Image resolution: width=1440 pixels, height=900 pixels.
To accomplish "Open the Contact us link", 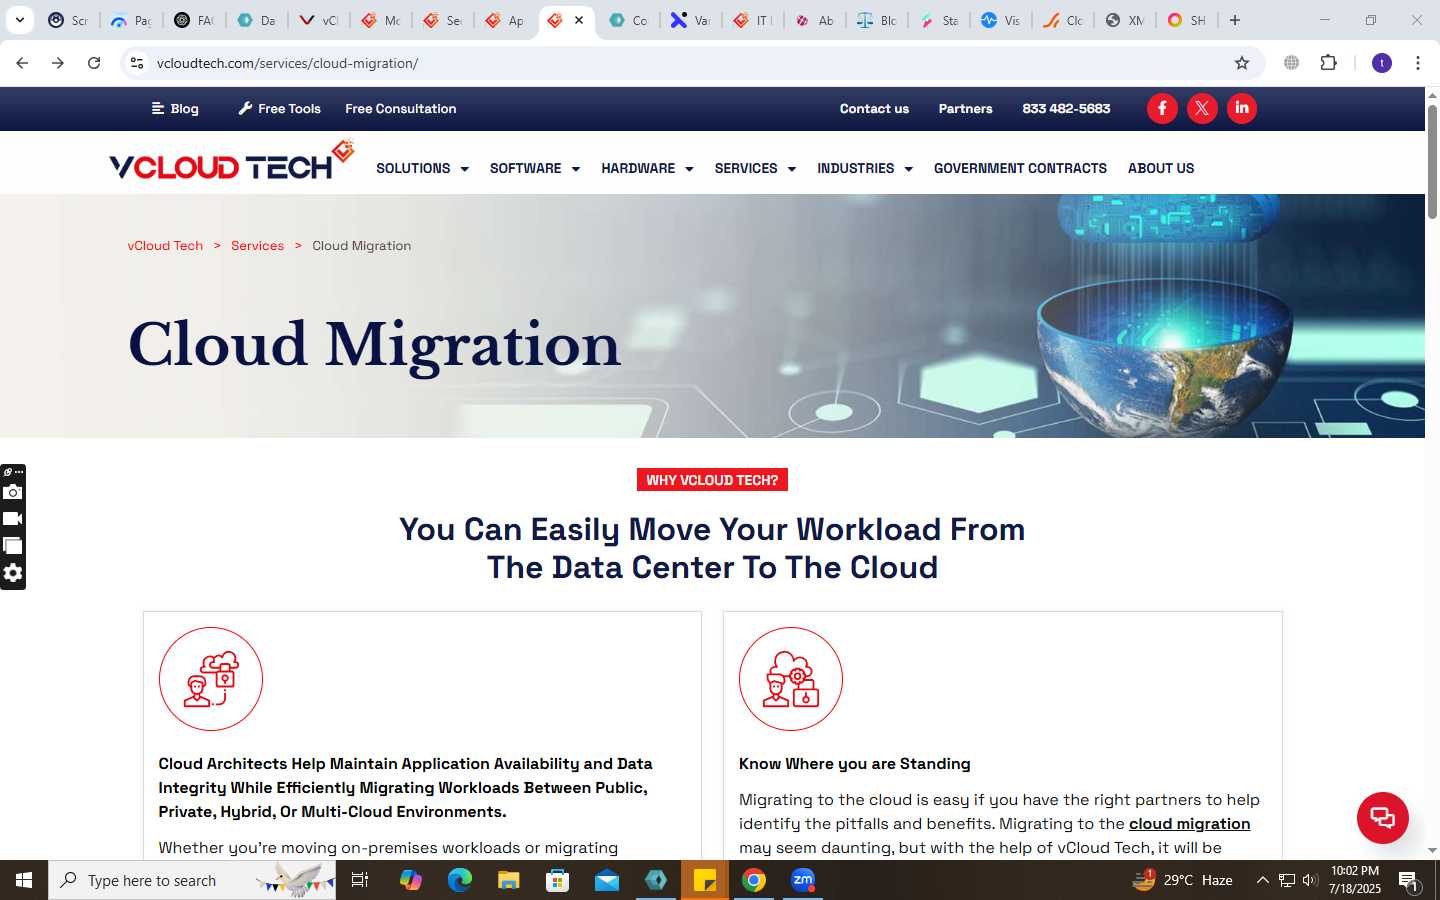I will click(874, 109).
